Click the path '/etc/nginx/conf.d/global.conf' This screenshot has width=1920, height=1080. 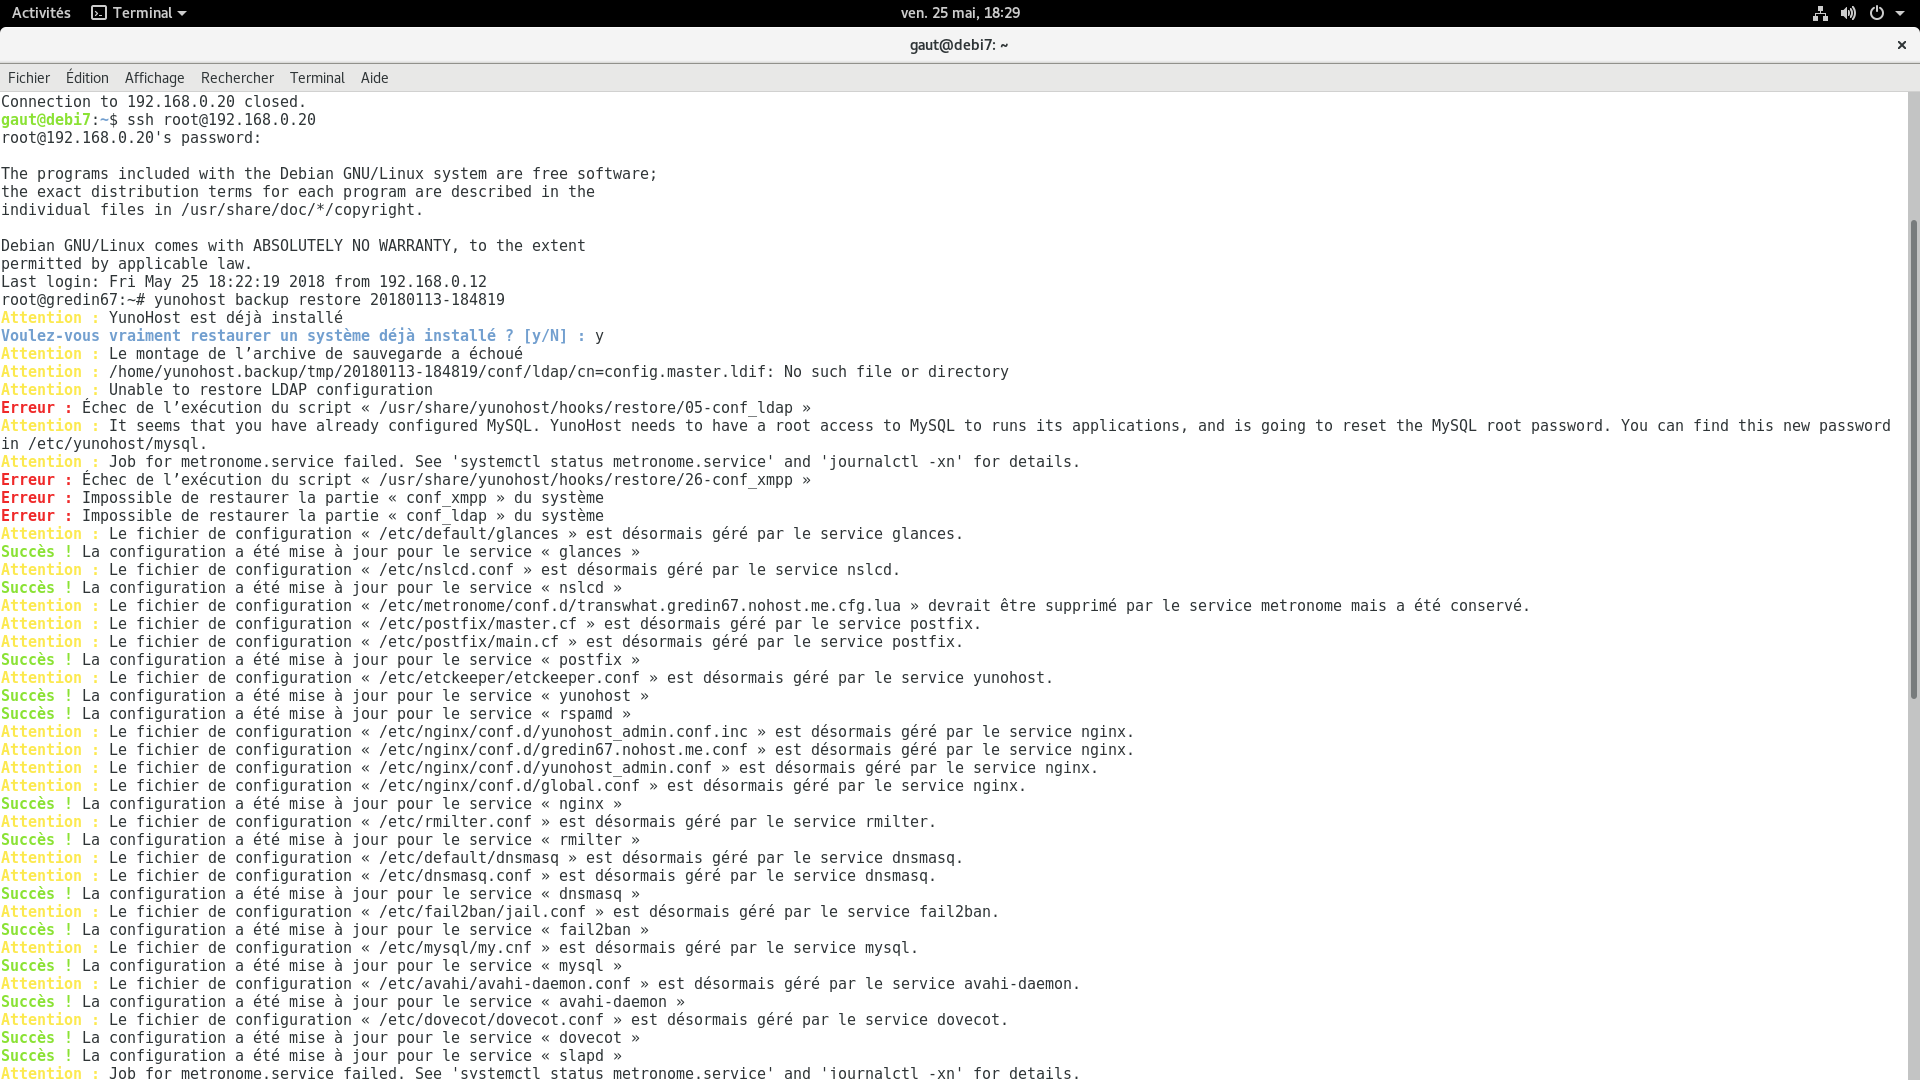coord(509,786)
